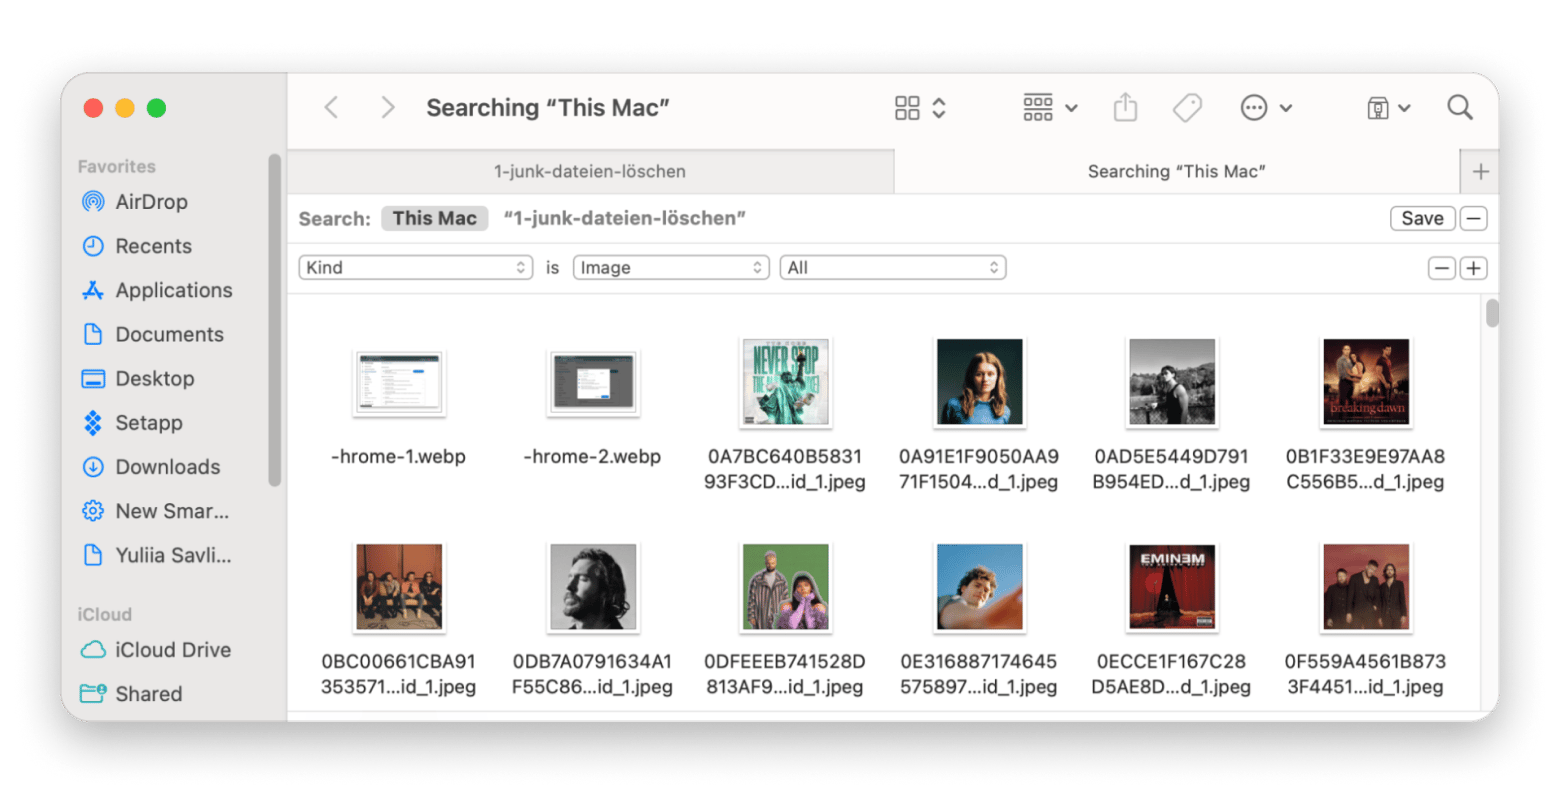This screenshot has height=802, width=1560.
Task: Click the Save search button
Action: pos(1421,219)
